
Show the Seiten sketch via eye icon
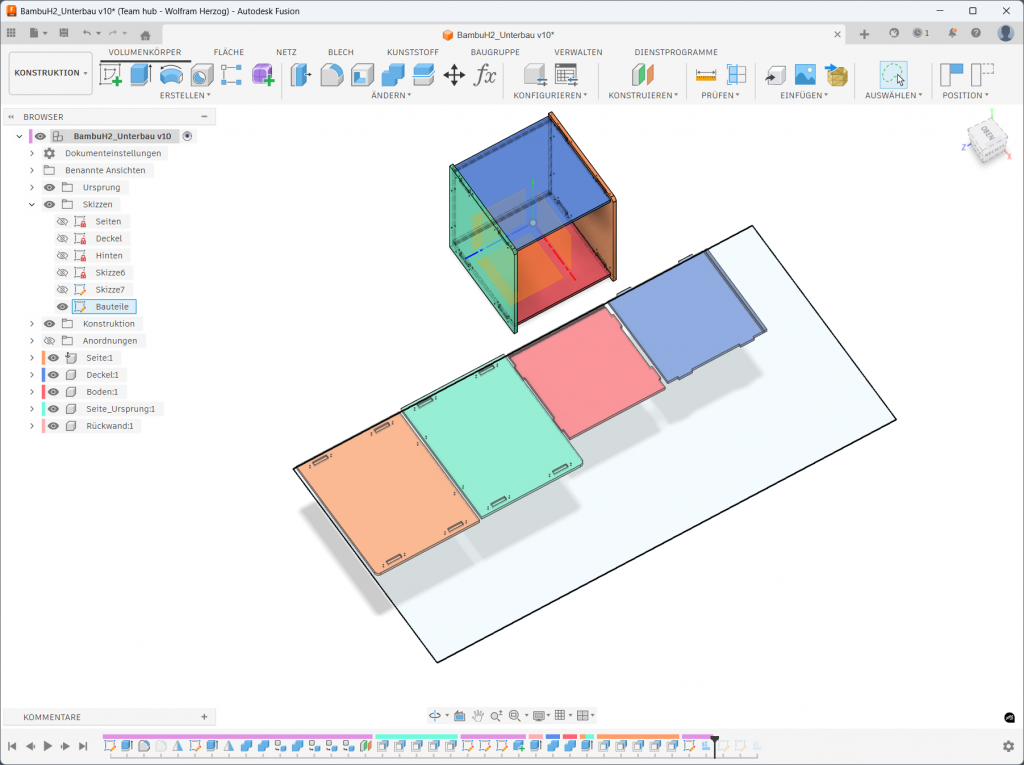62,222
